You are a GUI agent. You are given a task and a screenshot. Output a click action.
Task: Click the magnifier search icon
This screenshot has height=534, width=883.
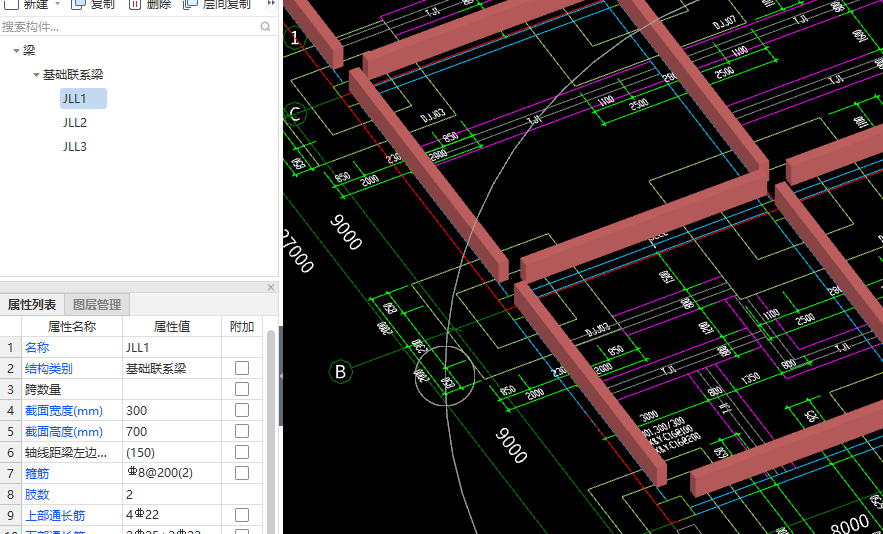click(266, 26)
